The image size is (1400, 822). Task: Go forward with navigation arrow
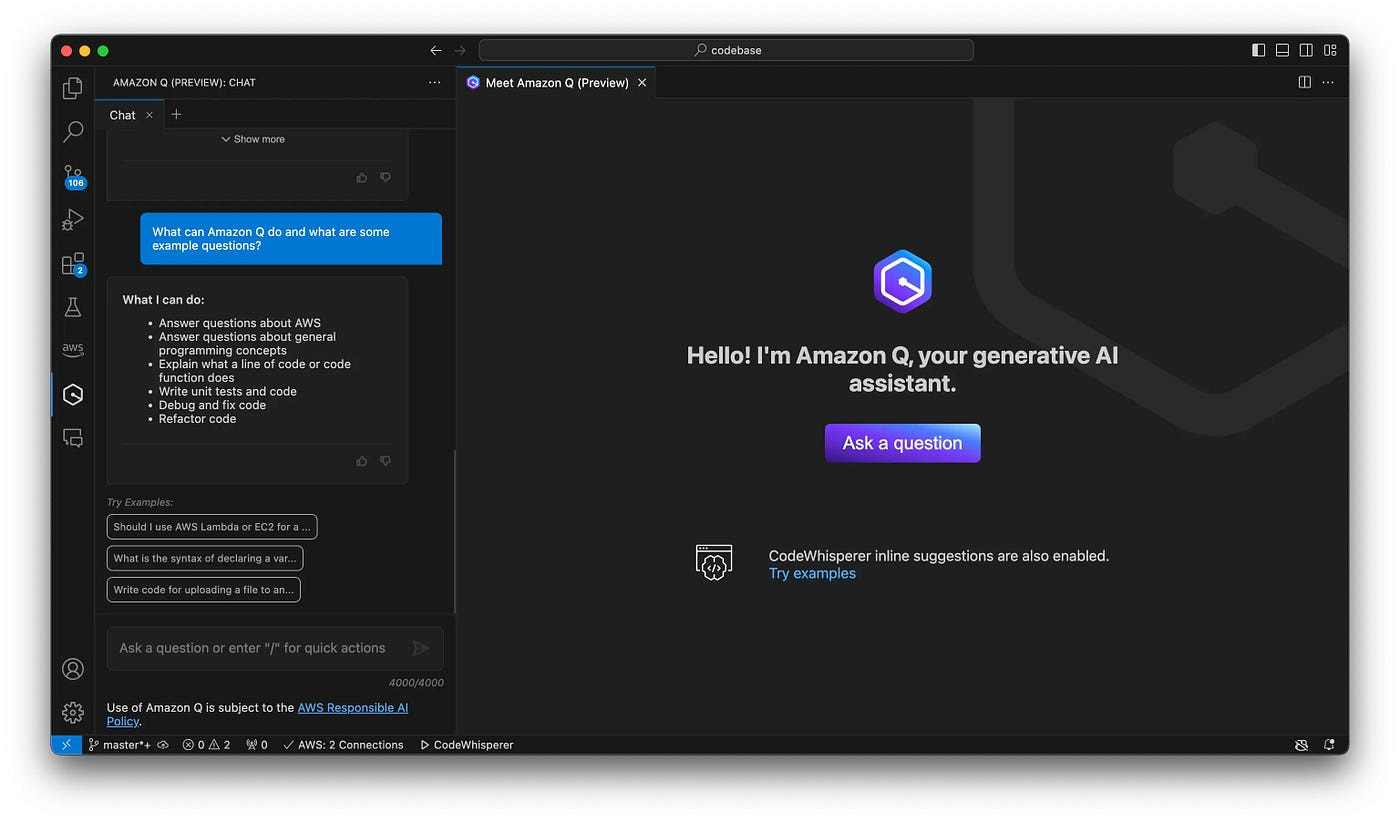point(460,50)
